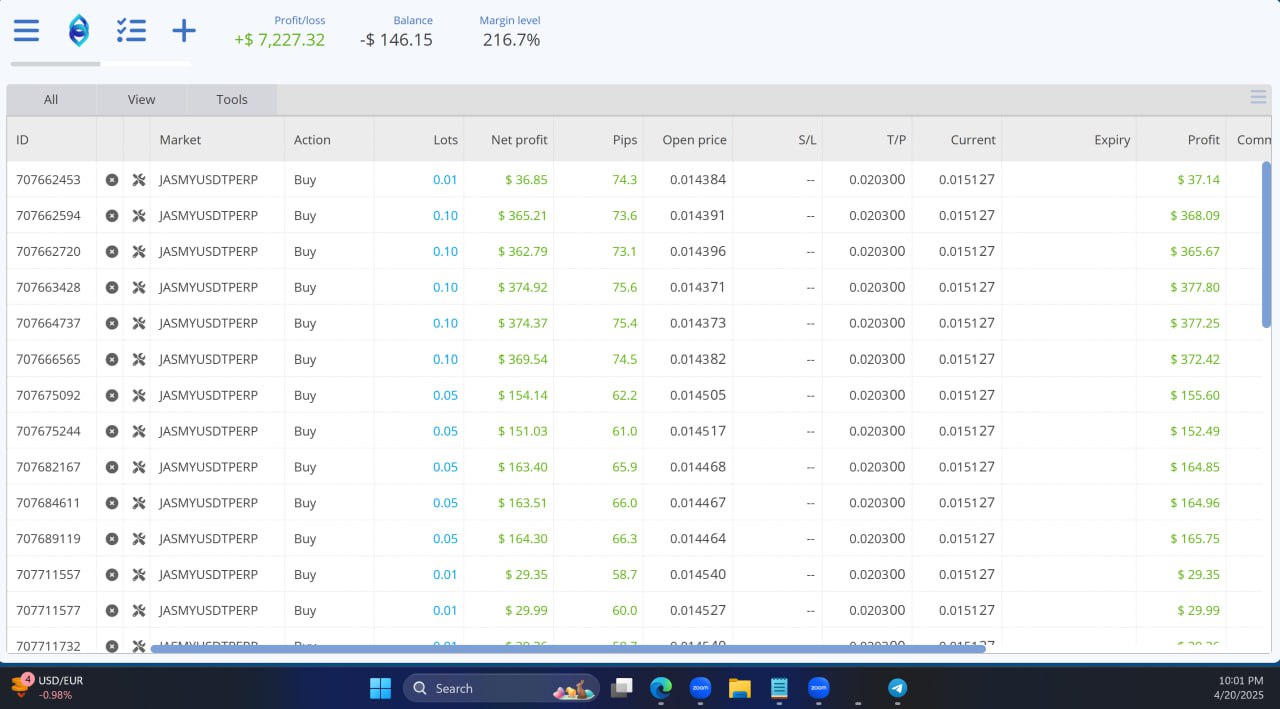Click the vertical scrollbar thumb

tap(1267, 245)
